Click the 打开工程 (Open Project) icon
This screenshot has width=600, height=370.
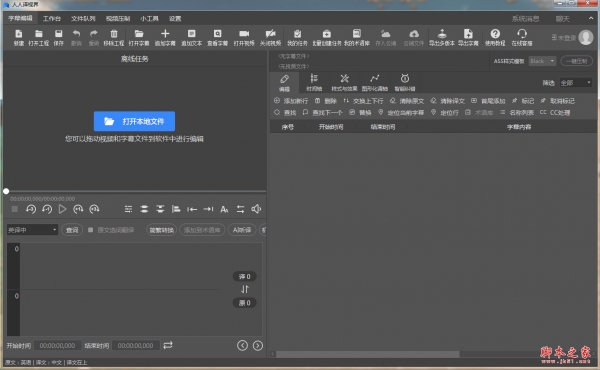[x=39, y=34]
